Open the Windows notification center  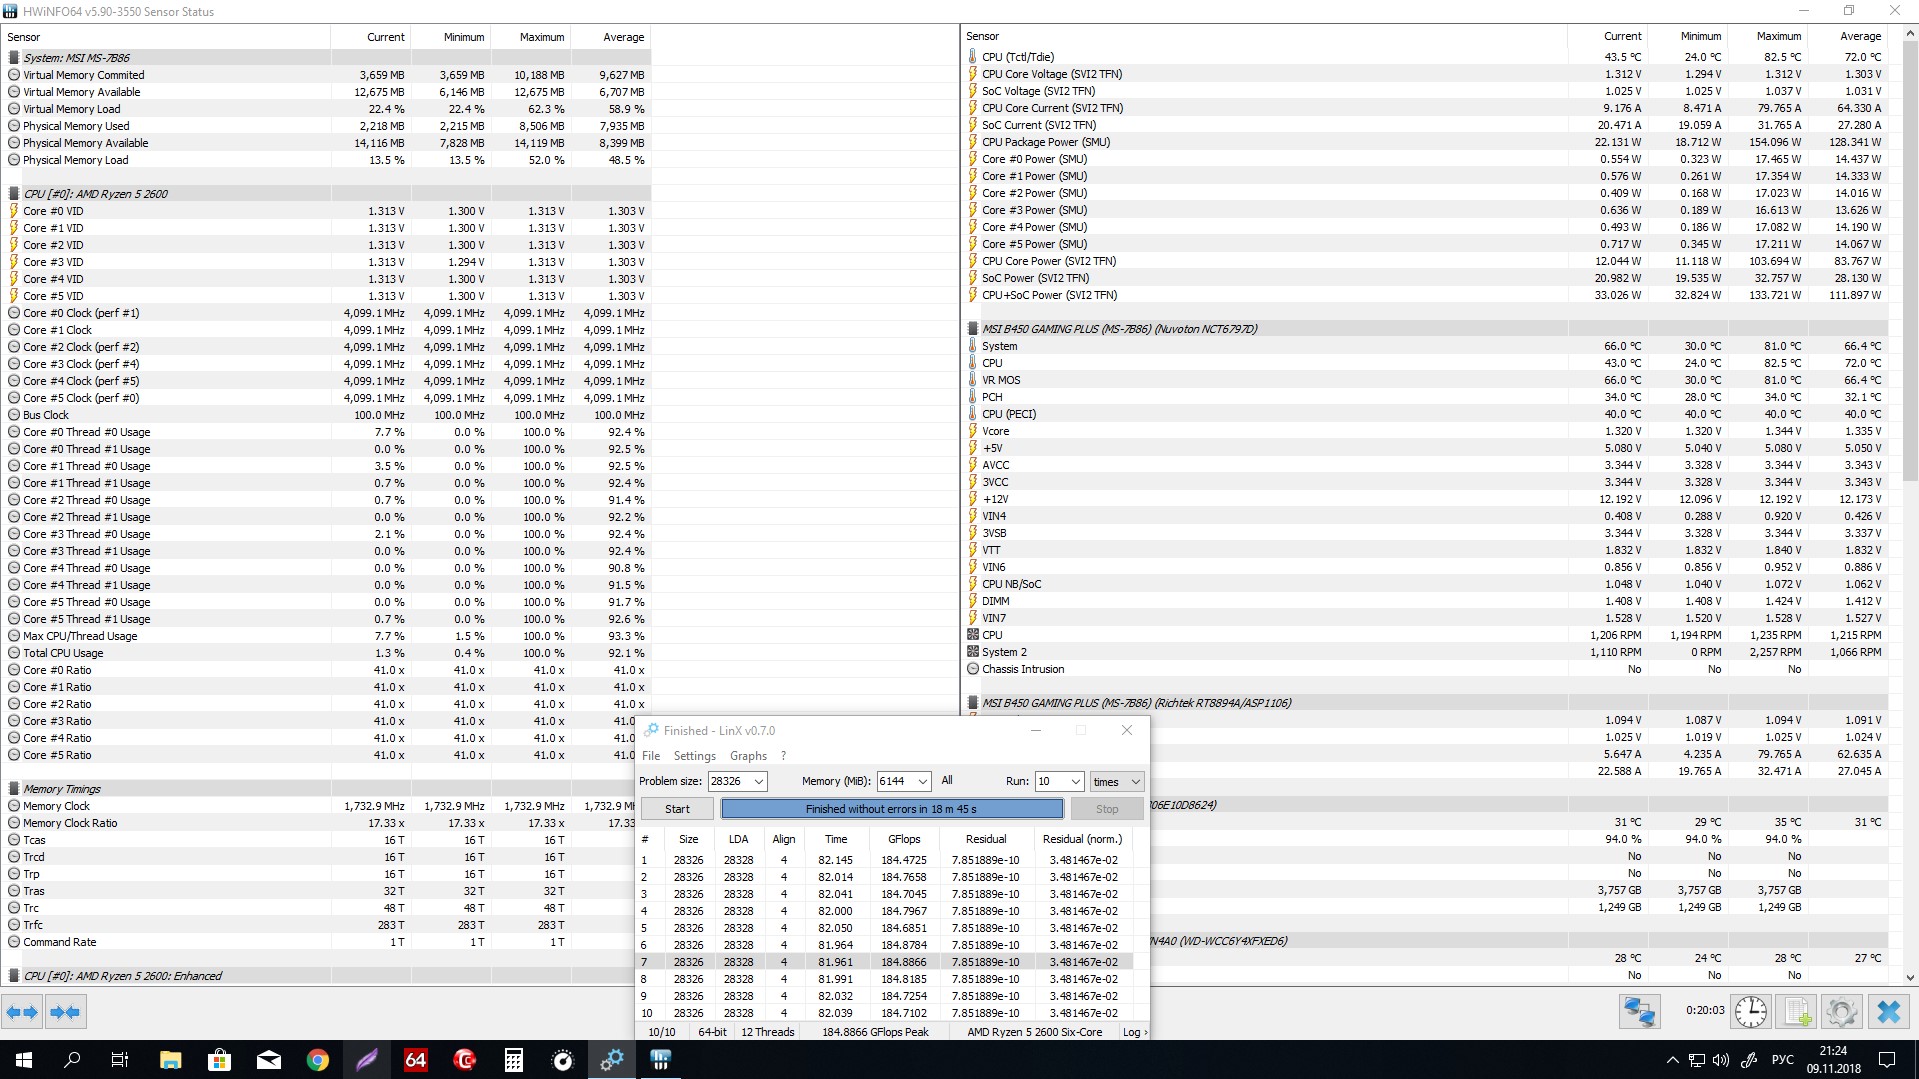tap(1887, 1060)
